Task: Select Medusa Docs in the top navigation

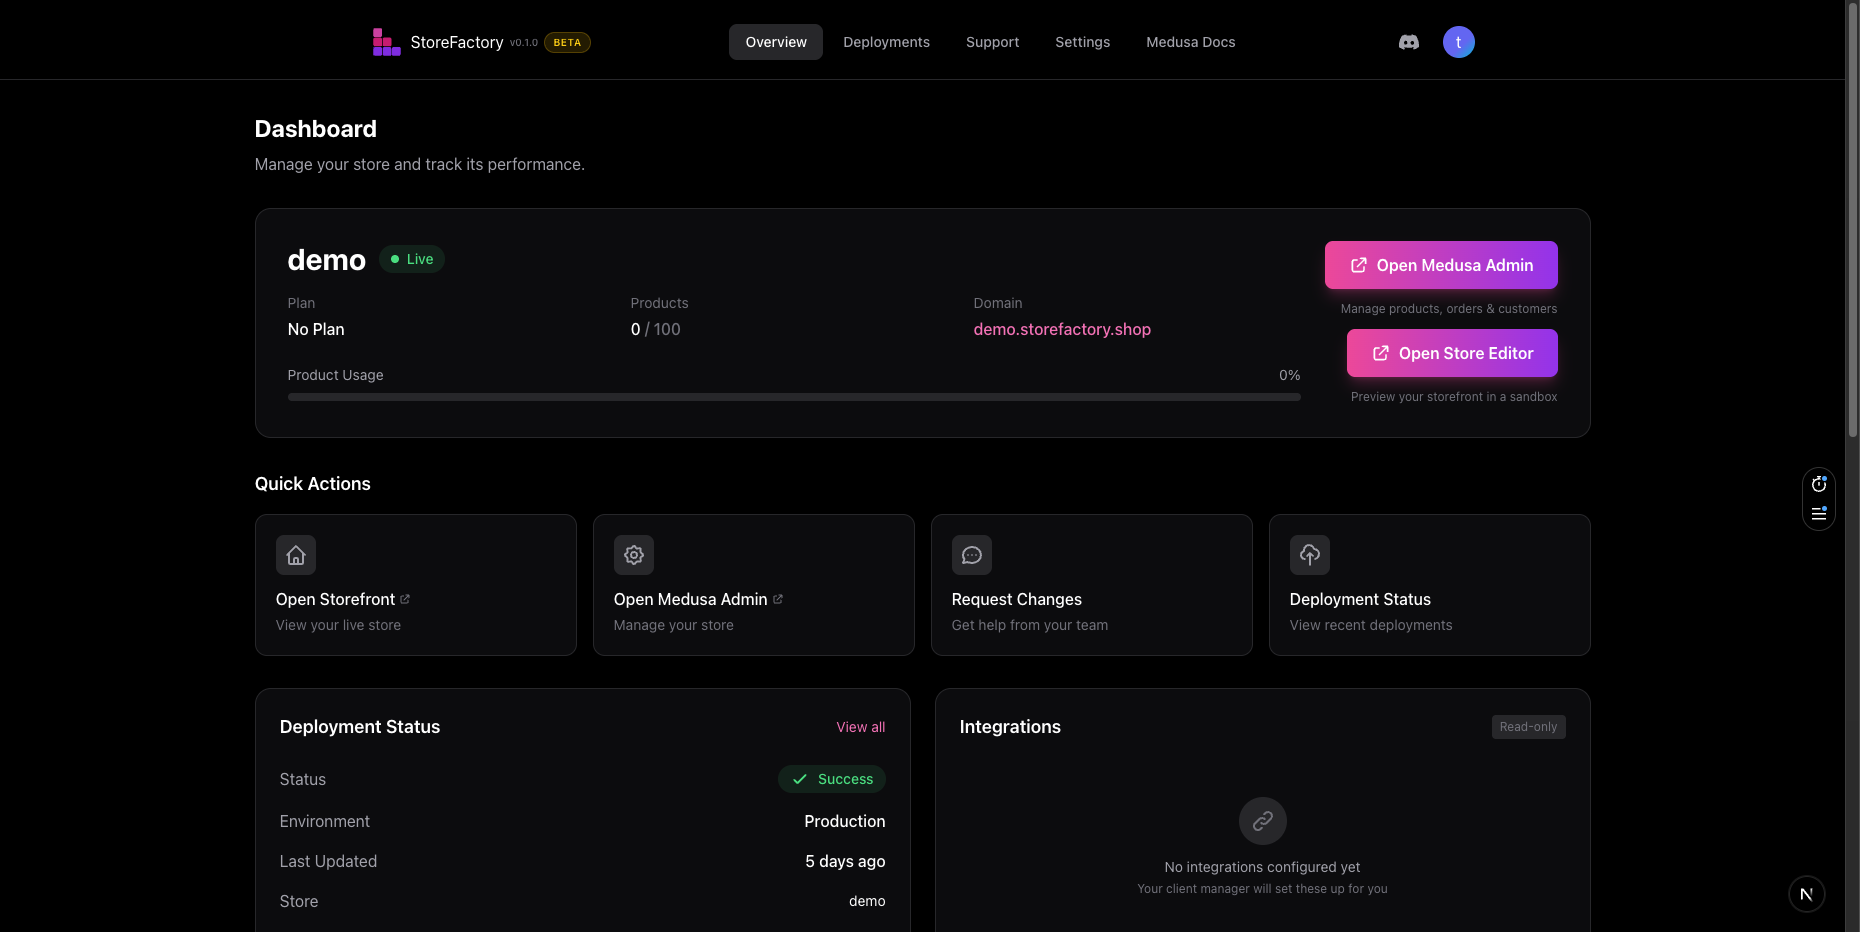Action: tap(1190, 42)
